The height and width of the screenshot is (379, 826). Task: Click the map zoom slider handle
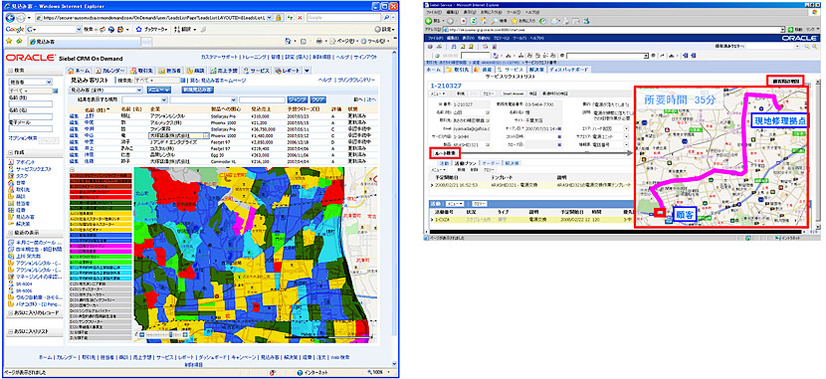[x=169, y=335]
